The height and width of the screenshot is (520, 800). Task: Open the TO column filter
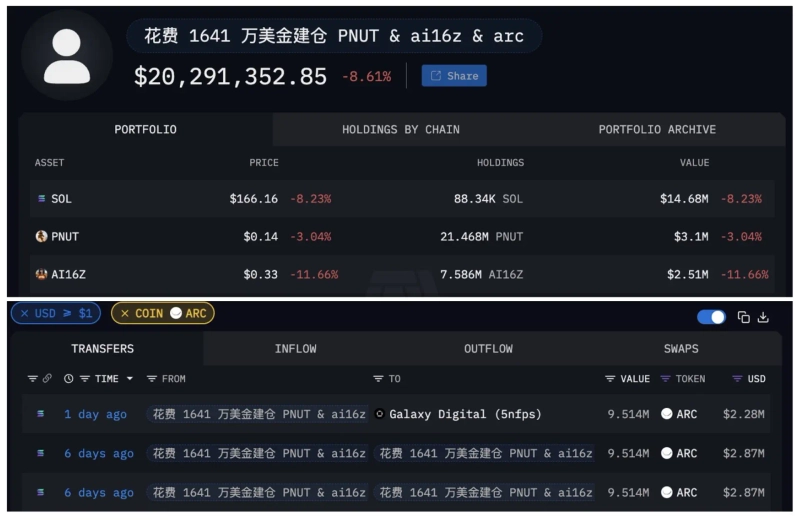click(x=378, y=379)
